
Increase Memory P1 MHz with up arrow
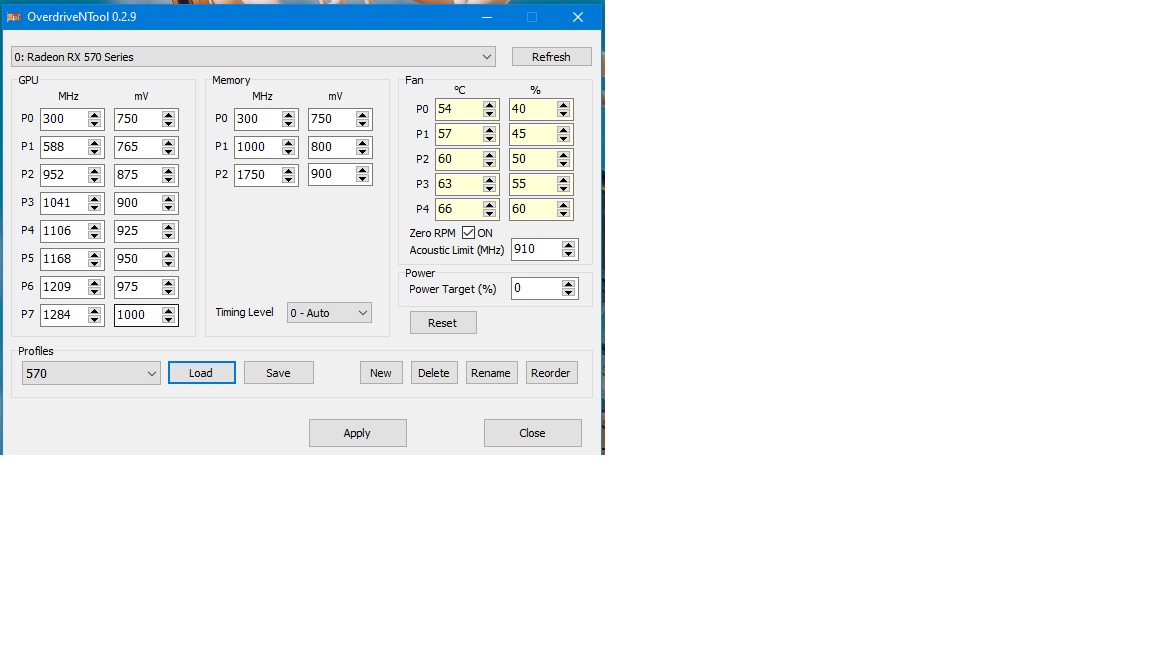pyautogui.click(x=288, y=143)
